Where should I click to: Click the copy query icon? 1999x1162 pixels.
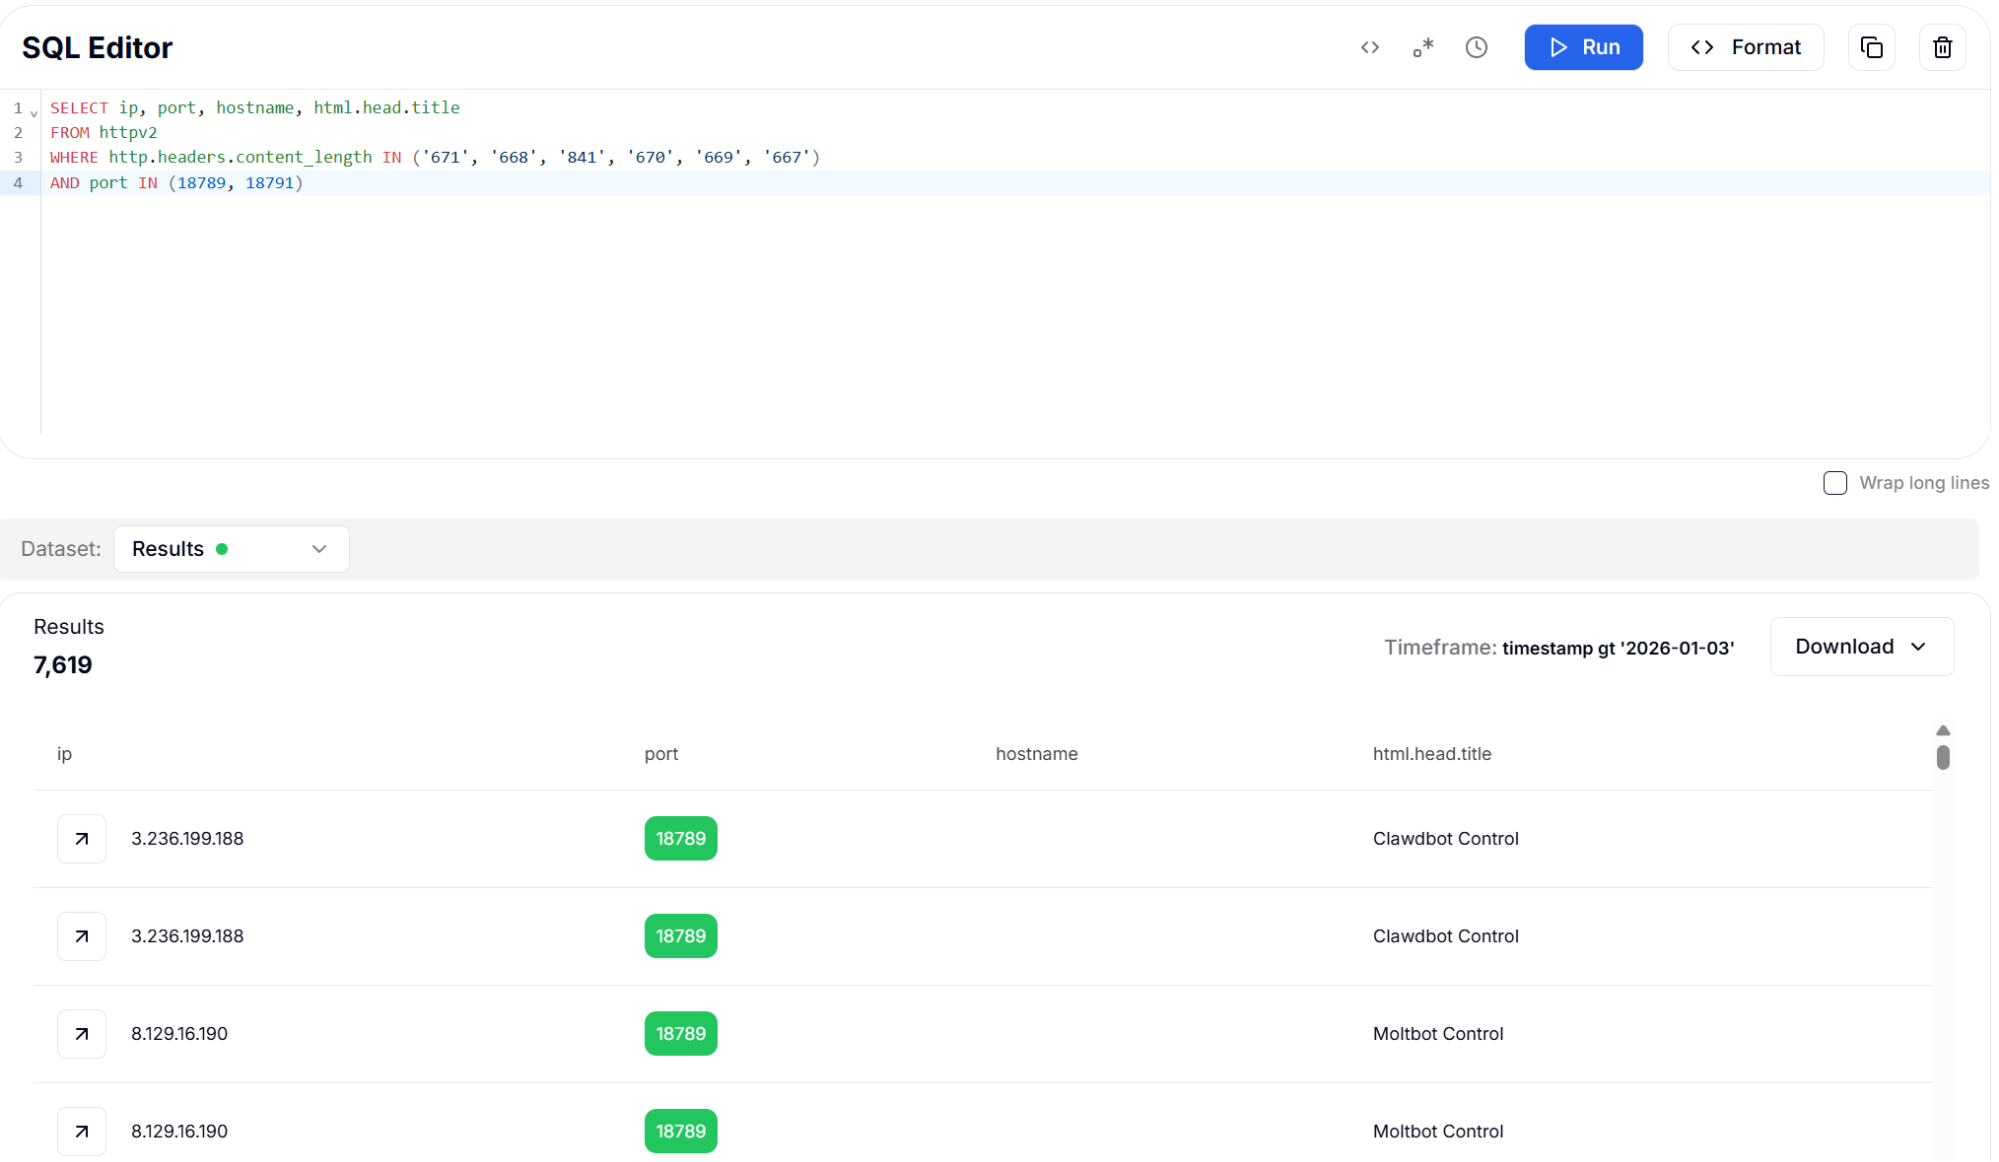1871,47
